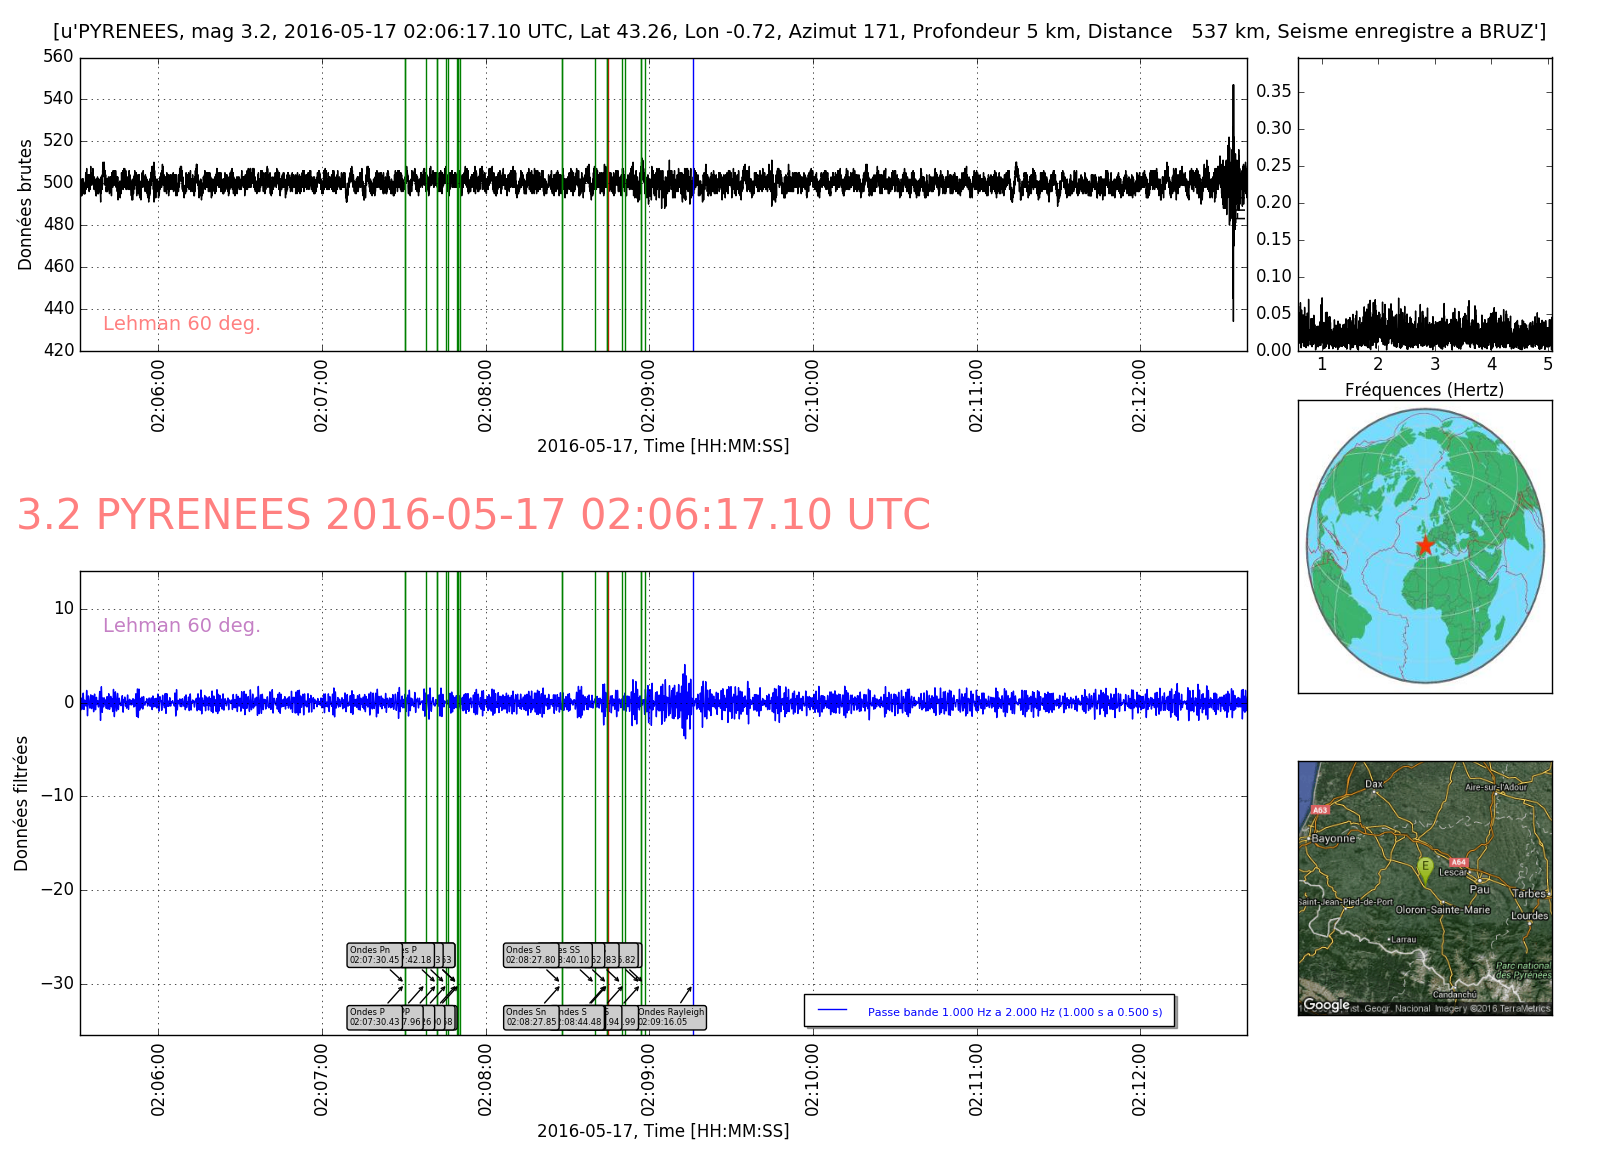The width and height of the screenshot is (1600, 1150).
Task: Click the blue Rayleigh line in filtered plot
Action: [693, 800]
